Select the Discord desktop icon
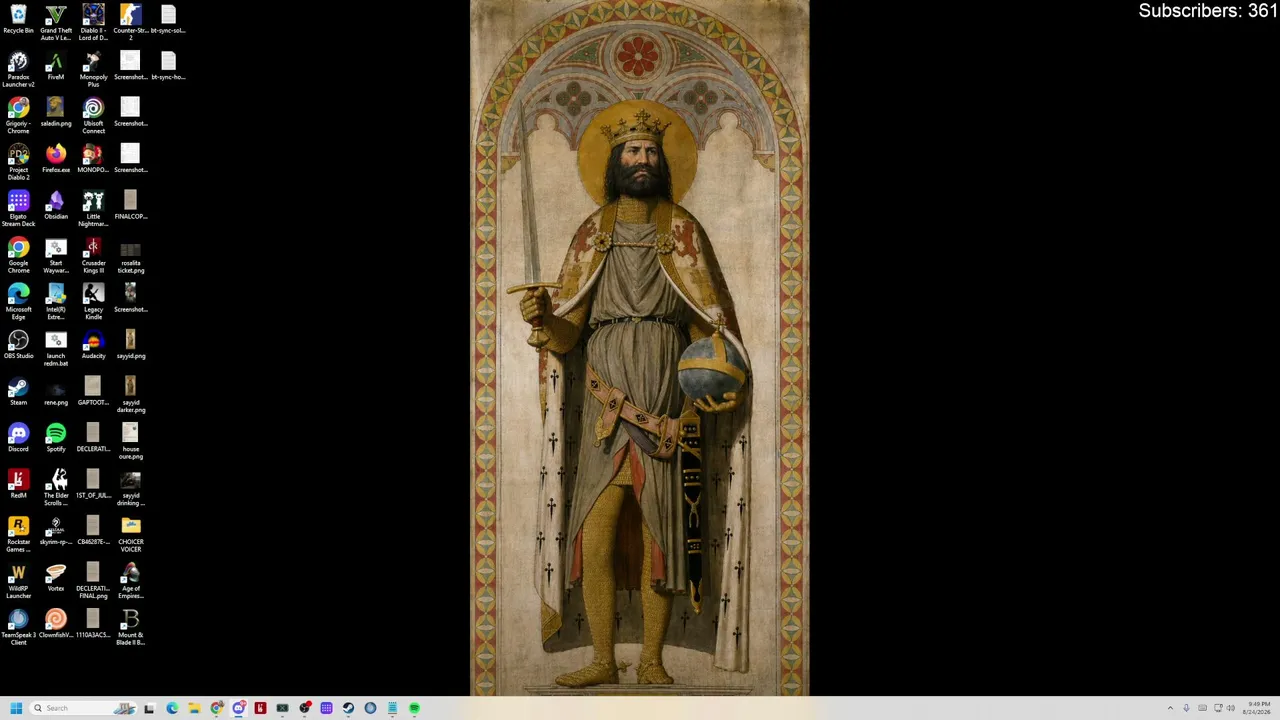 coord(18,437)
